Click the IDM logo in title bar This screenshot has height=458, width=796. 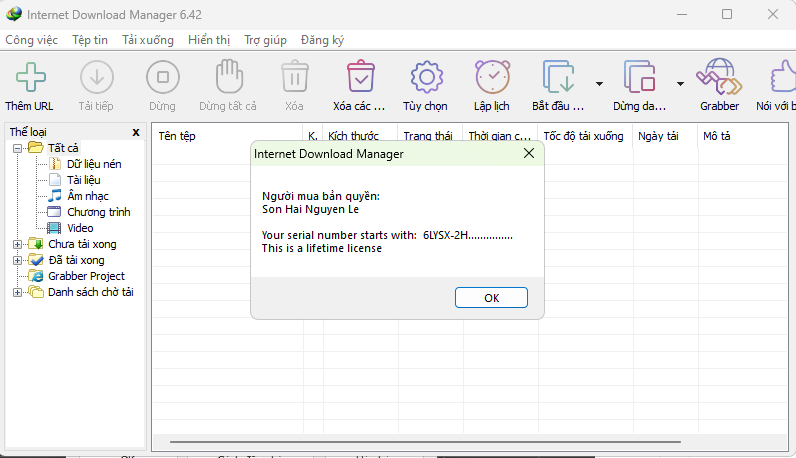click(x=14, y=14)
